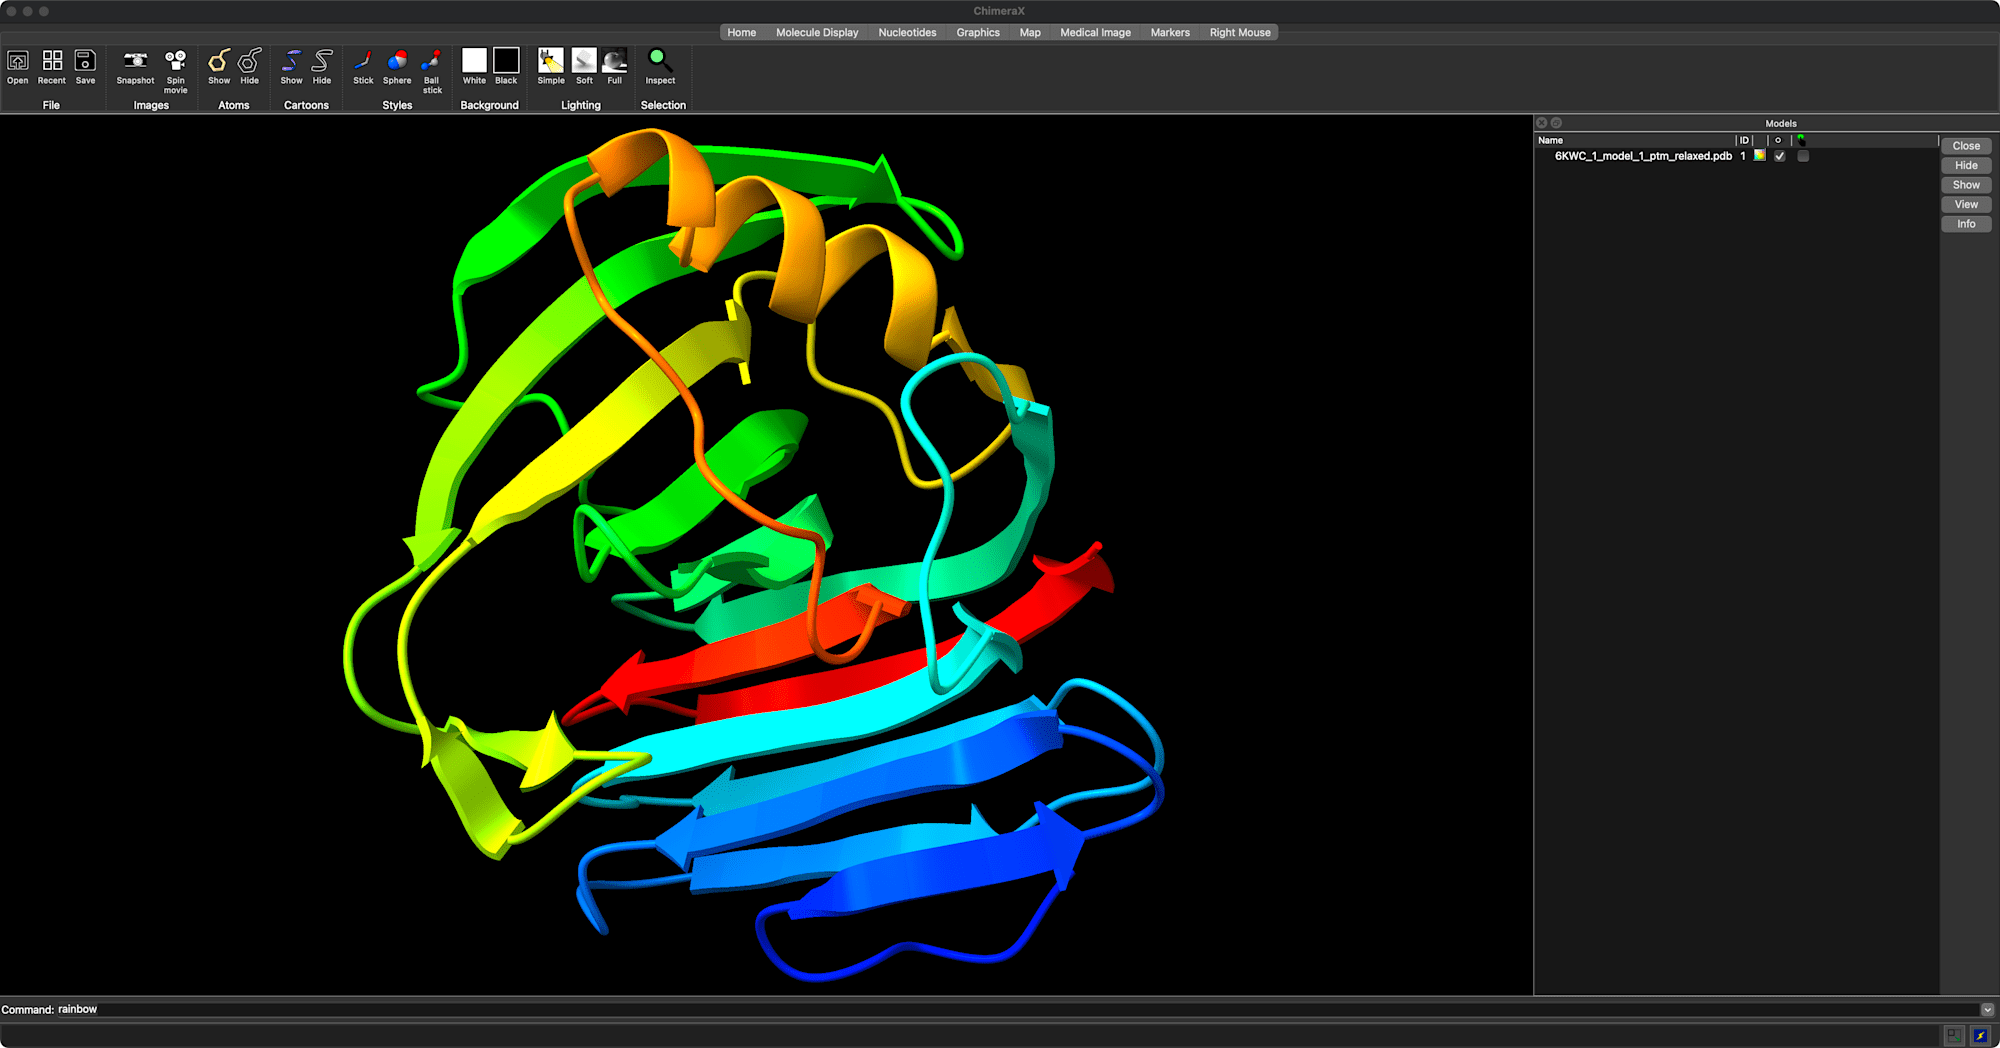Open the Nucleotides tab
The image size is (2000, 1048).
coord(907,32)
